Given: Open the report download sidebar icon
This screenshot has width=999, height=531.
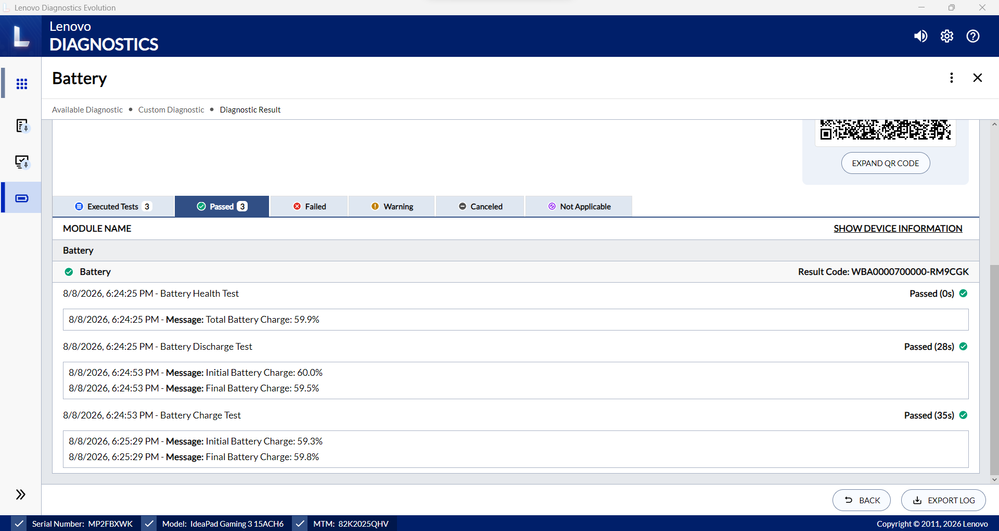Looking at the screenshot, I should pyautogui.click(x=22, y=126).
